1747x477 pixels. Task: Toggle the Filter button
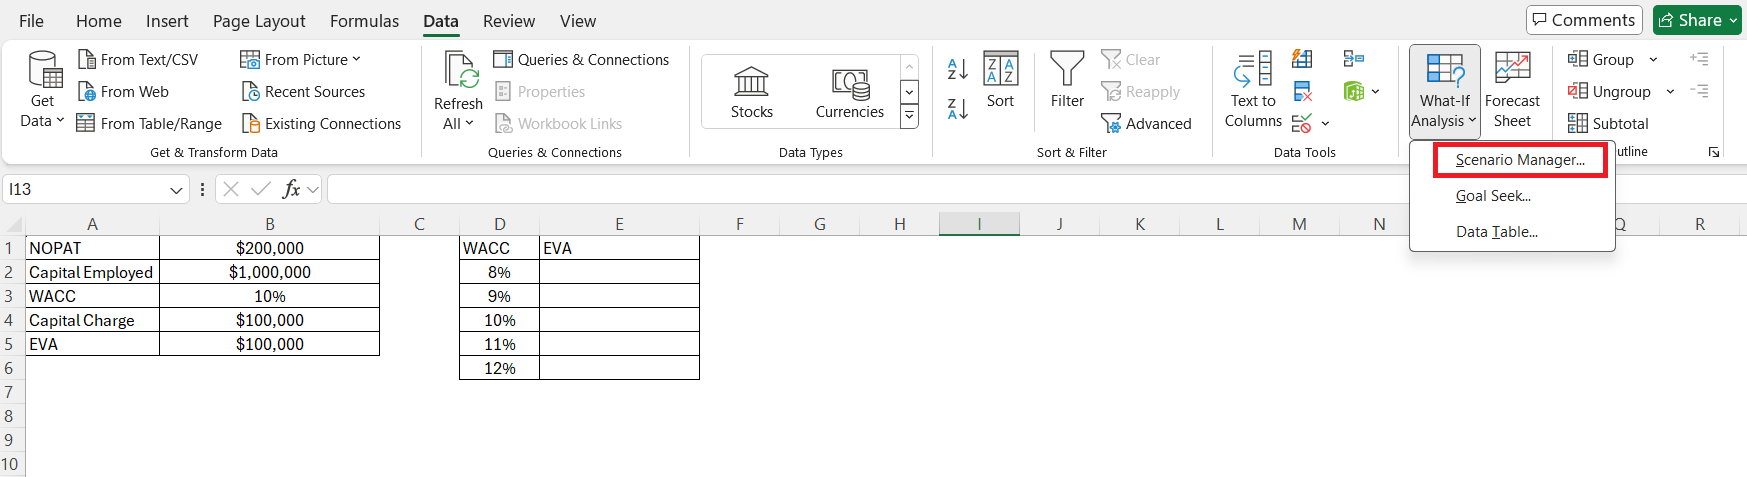(x=1067, y=80)
